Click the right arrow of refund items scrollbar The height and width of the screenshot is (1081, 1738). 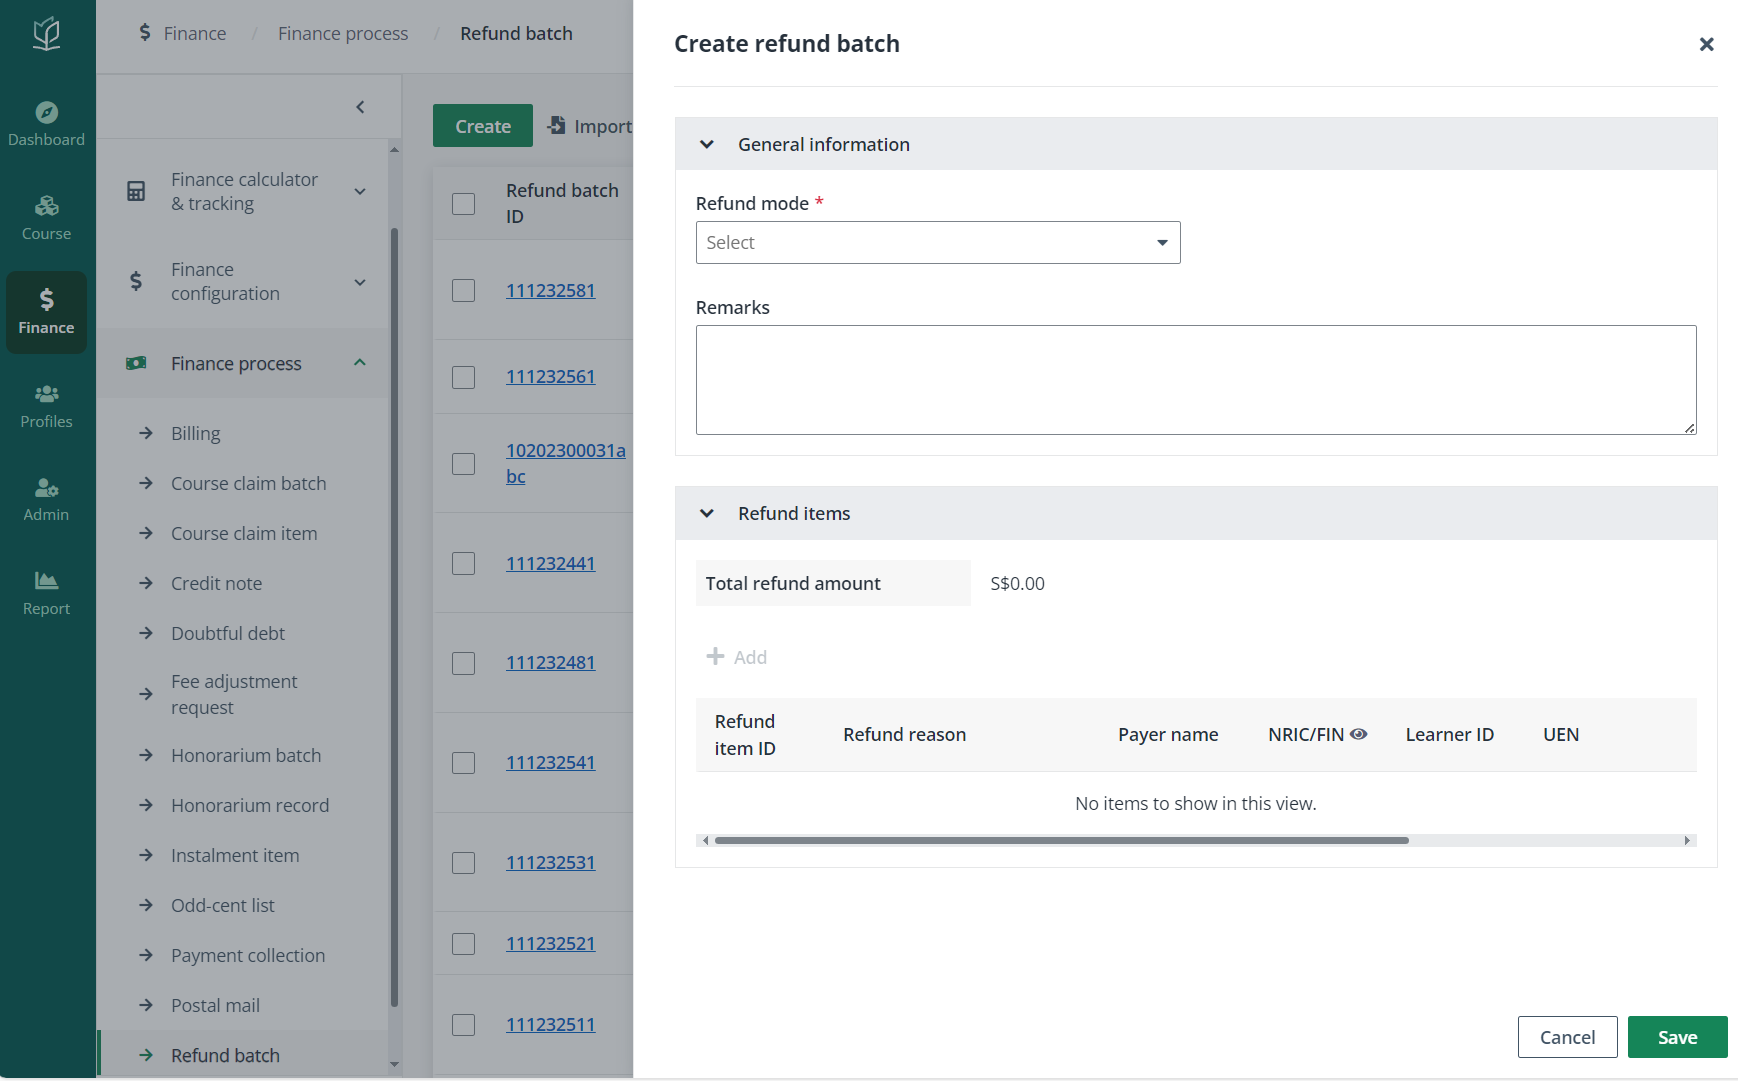pos(1687,840)
